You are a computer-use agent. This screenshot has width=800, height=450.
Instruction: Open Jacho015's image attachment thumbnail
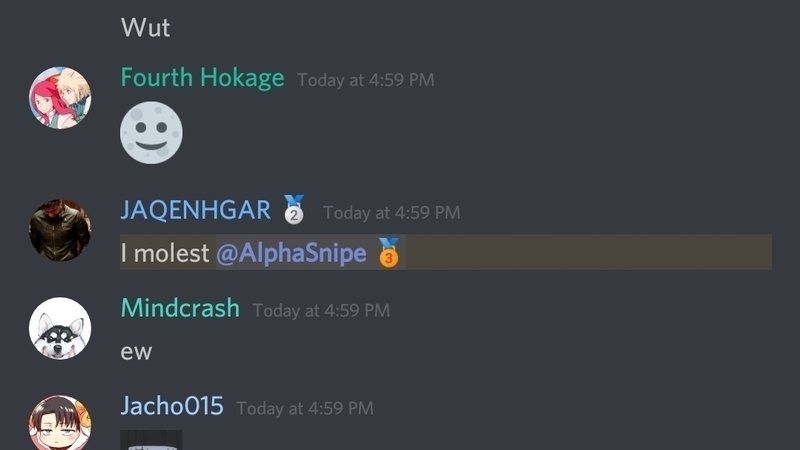tap(151, 440)
